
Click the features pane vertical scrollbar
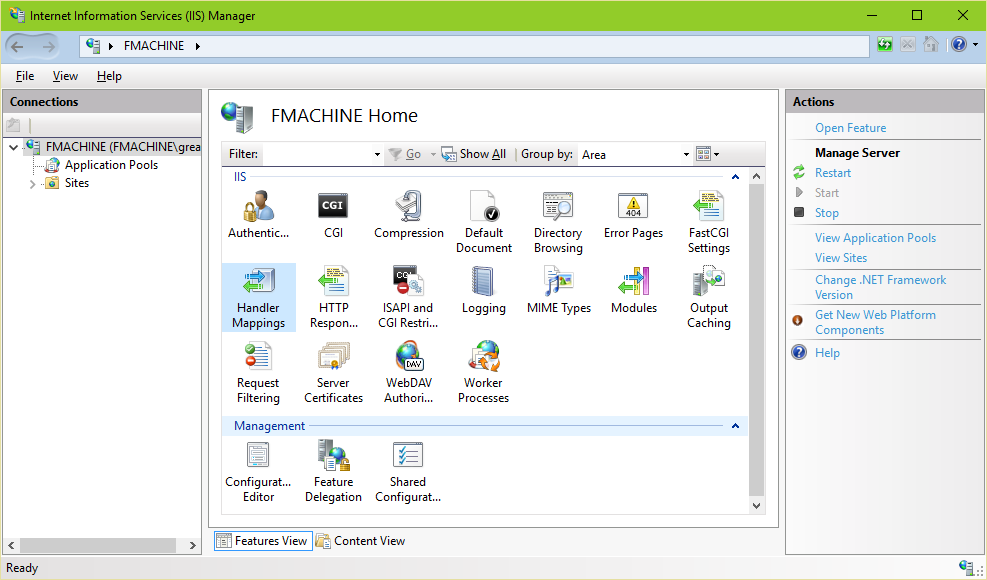coord(756,340)
